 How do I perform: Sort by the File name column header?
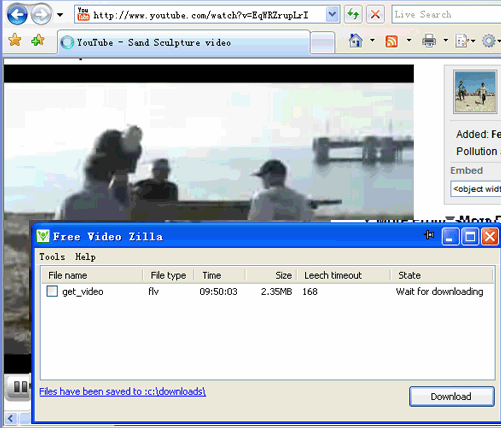(92, 275)
